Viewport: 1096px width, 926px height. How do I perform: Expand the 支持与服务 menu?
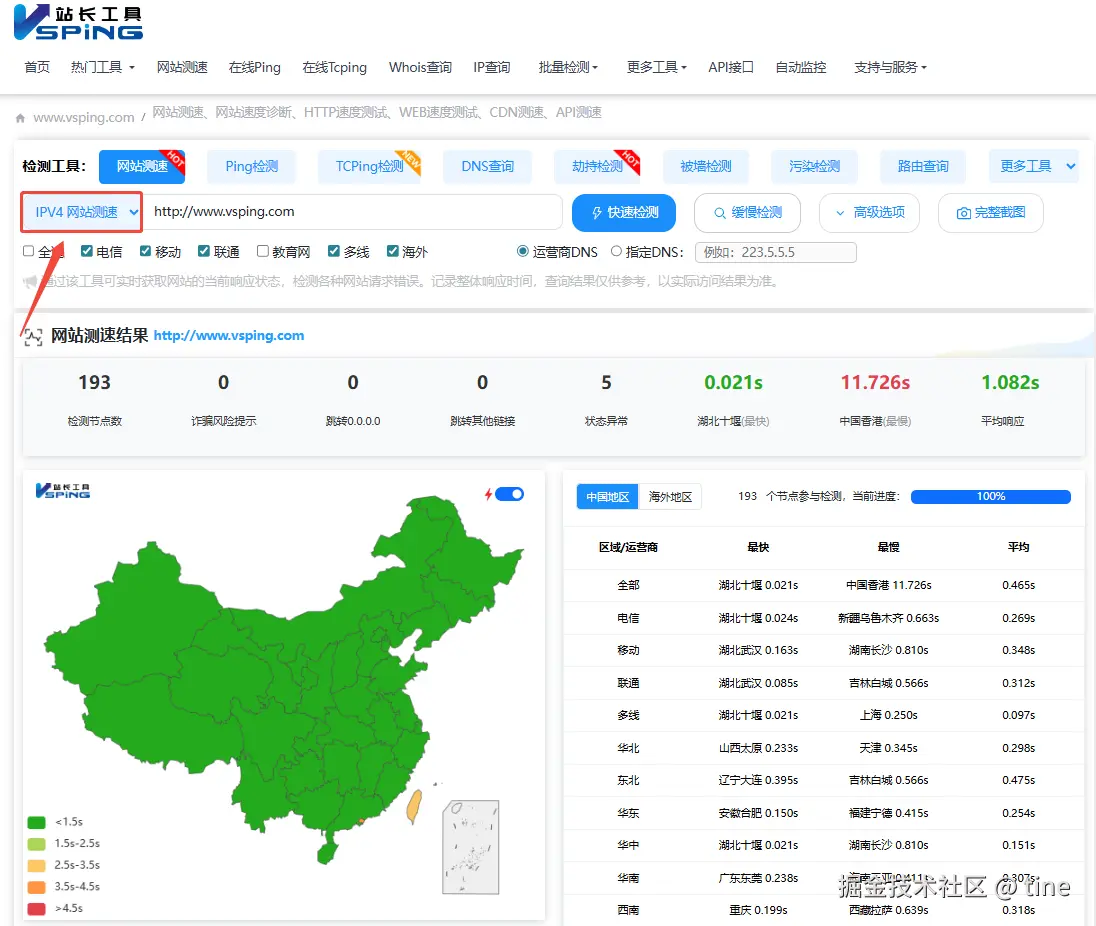[x=890, y=68]
